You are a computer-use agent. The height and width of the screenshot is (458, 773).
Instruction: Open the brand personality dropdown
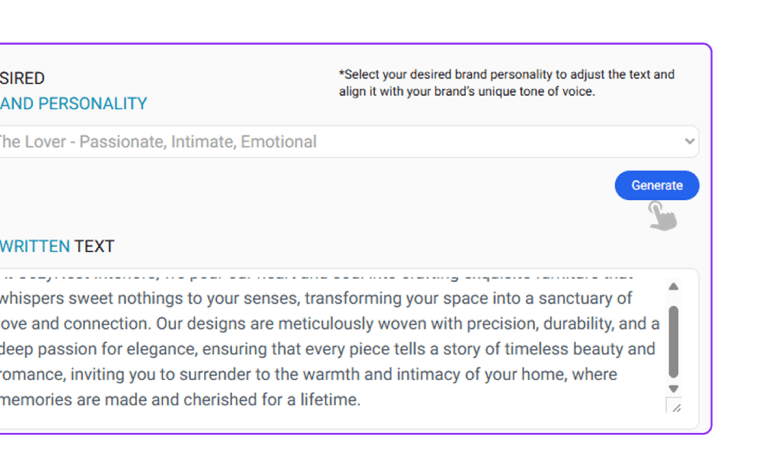pos(340,141)
